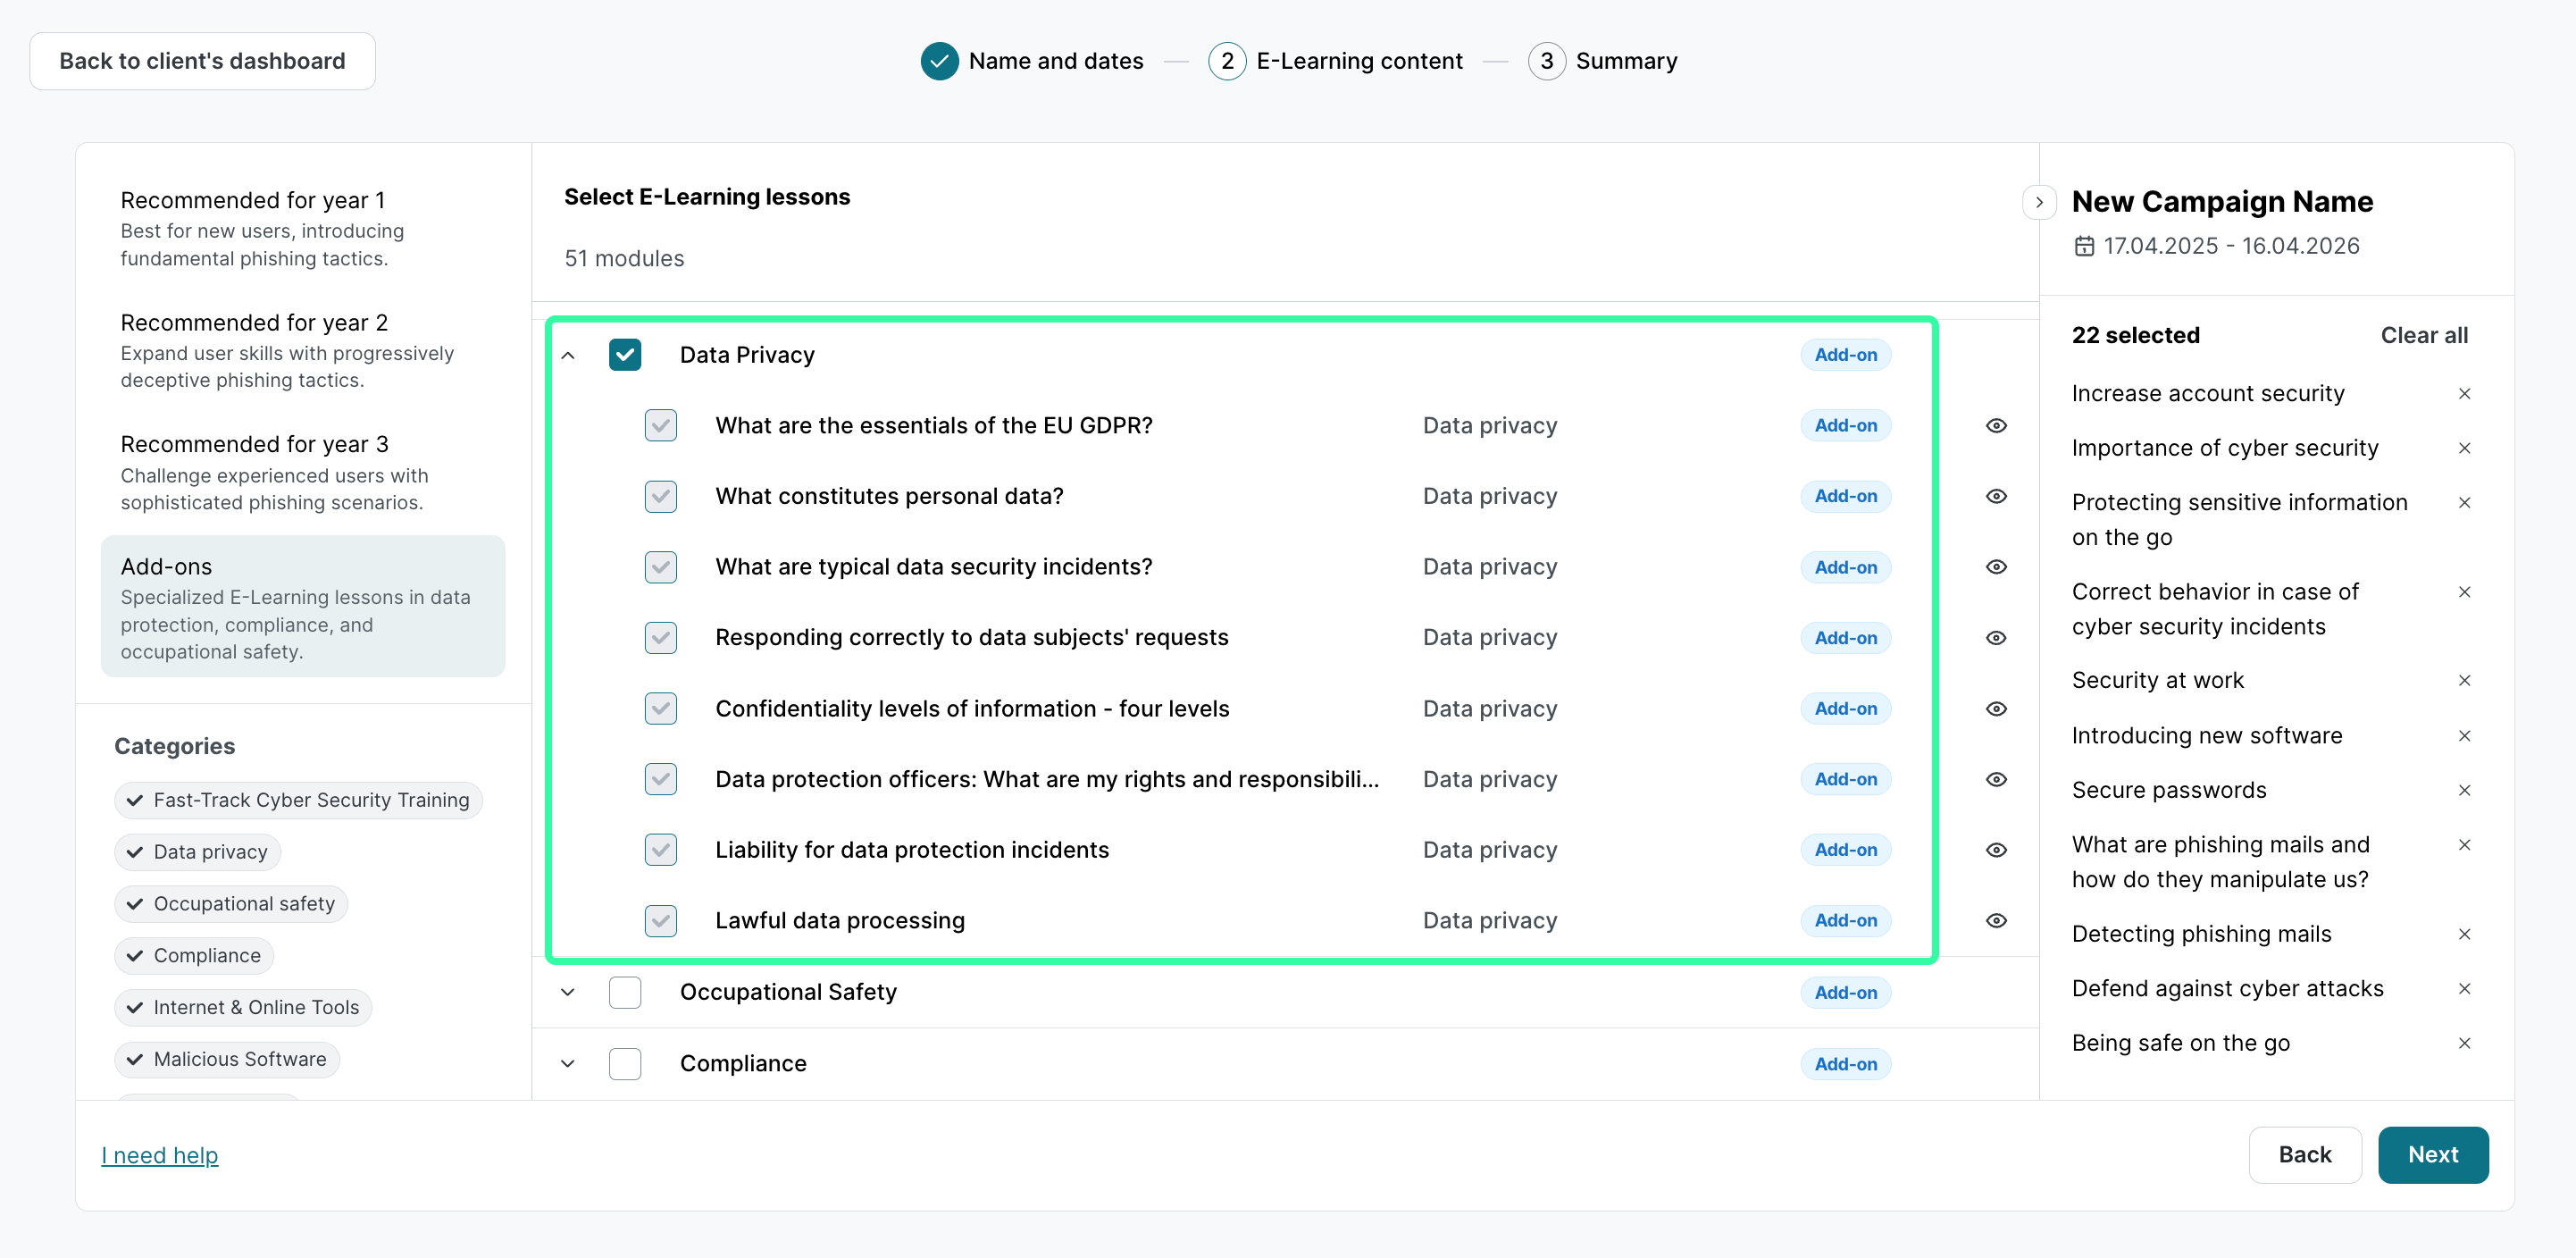This screenshot has width=2576, height=1258.
Task: Uncheck the Data Privacy group checkbox
Action: point(625,355)
